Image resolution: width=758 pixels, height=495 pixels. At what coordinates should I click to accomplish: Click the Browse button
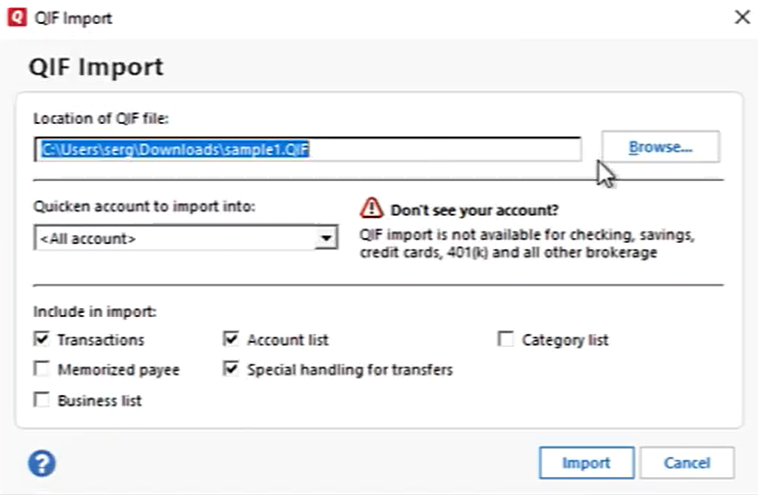coord(660,147)
